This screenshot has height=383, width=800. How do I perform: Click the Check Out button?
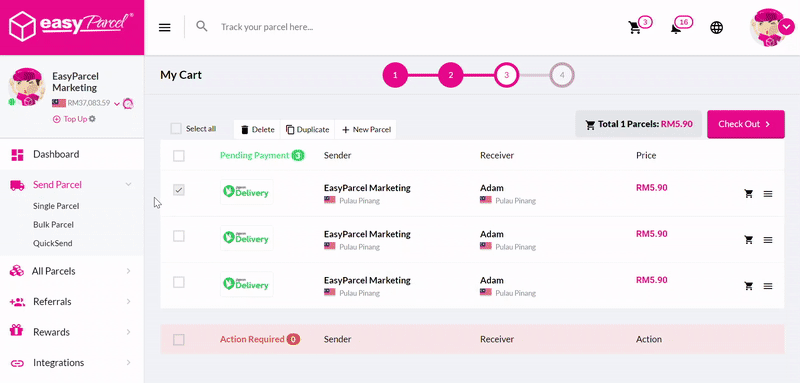745,124
